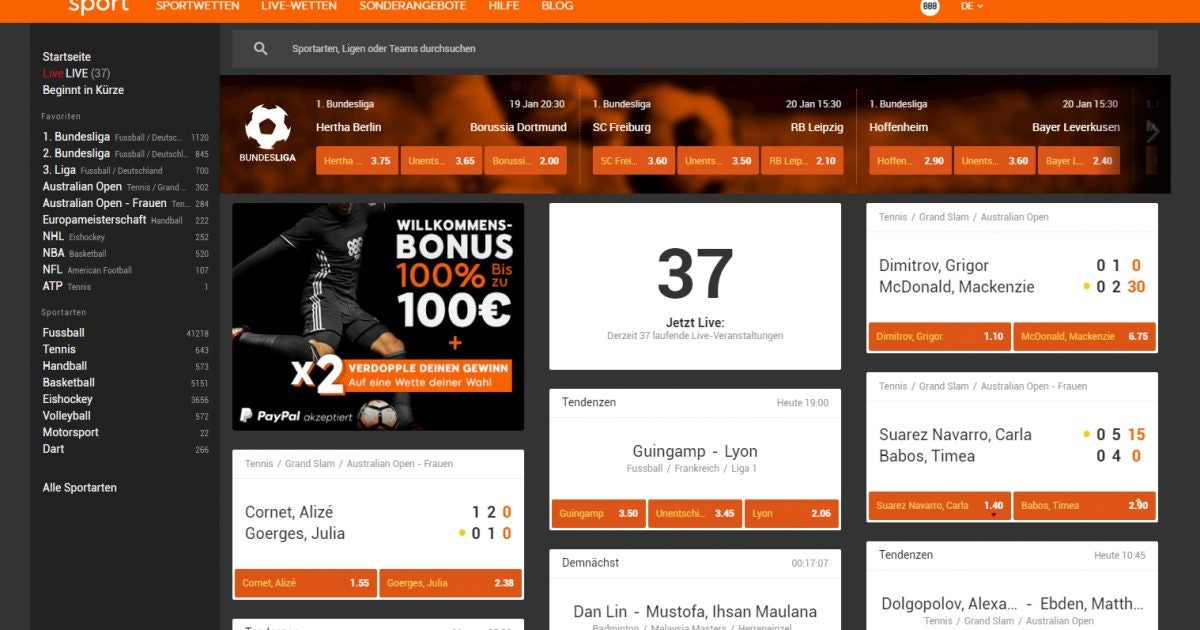The image size is (1200, 630).
Task: Bet on Guingamp at 3.50
Action: (598, 514)
